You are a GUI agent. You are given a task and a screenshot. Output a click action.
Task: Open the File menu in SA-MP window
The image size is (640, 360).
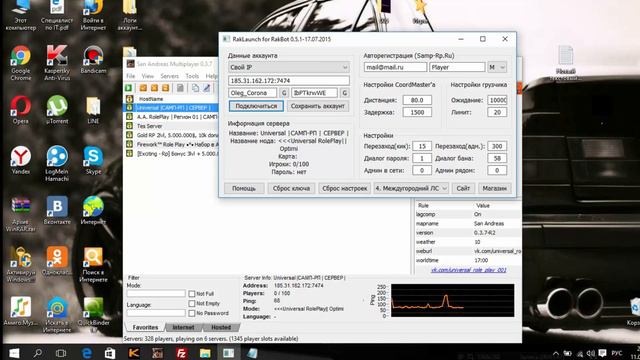pos(130,76)
